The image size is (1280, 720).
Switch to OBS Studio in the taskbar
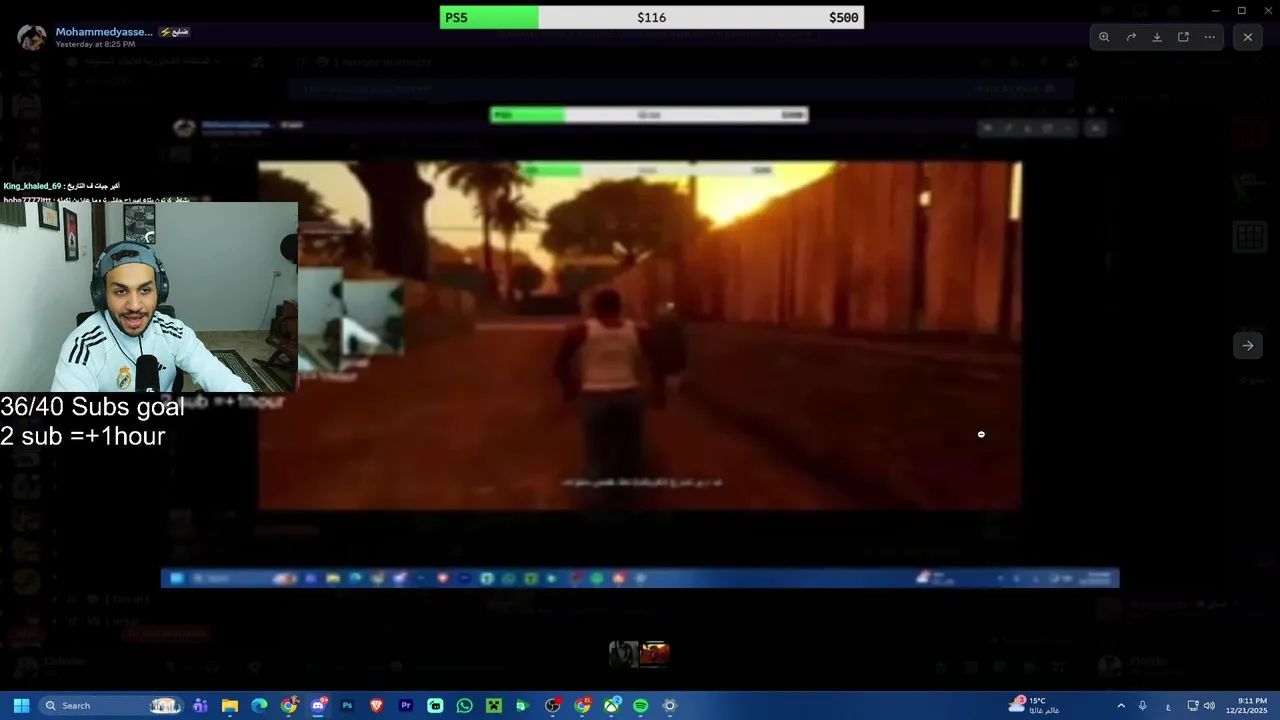(x=553, y=706)
